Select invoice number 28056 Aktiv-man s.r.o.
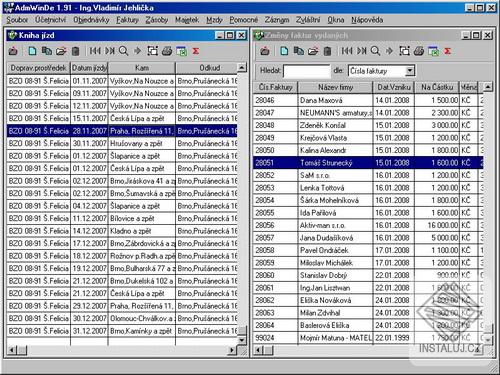500x375 pixels. tap(368, 225)
